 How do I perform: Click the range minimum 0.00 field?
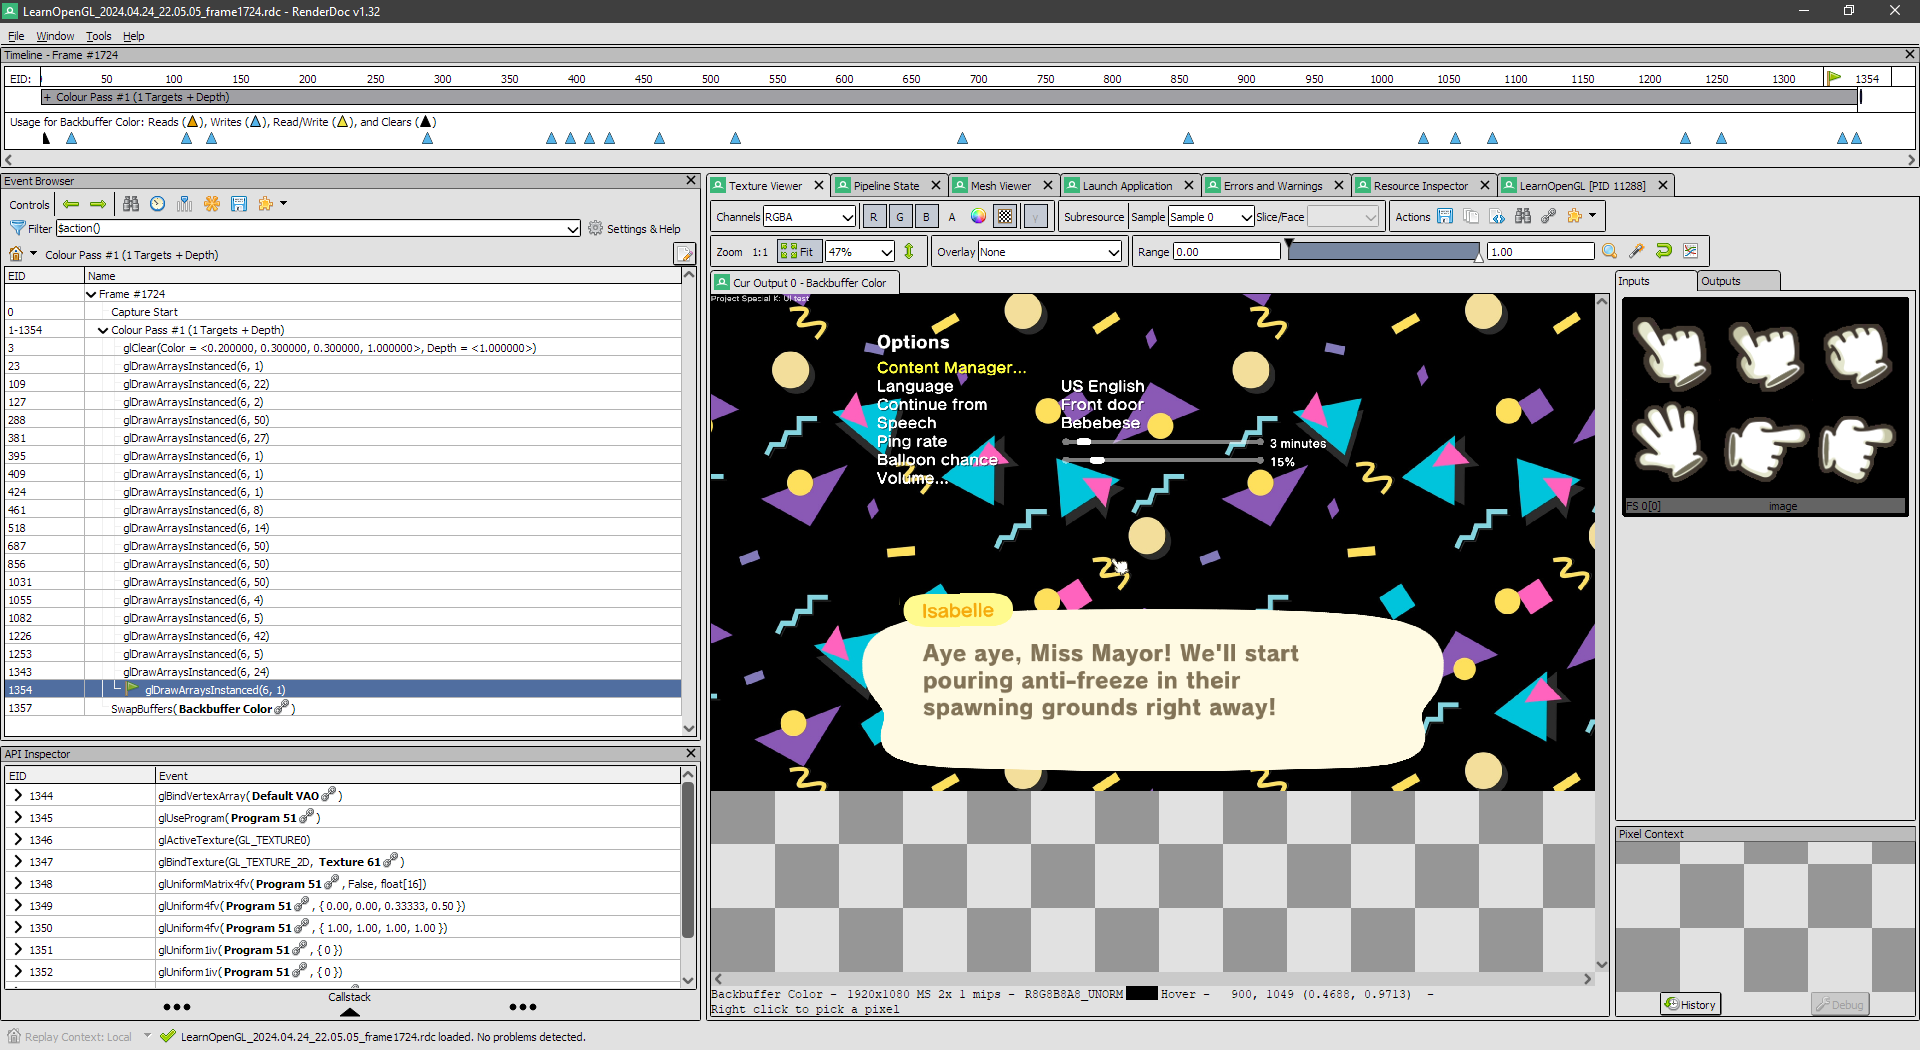pyautogui.click(x=1226, y=251)
